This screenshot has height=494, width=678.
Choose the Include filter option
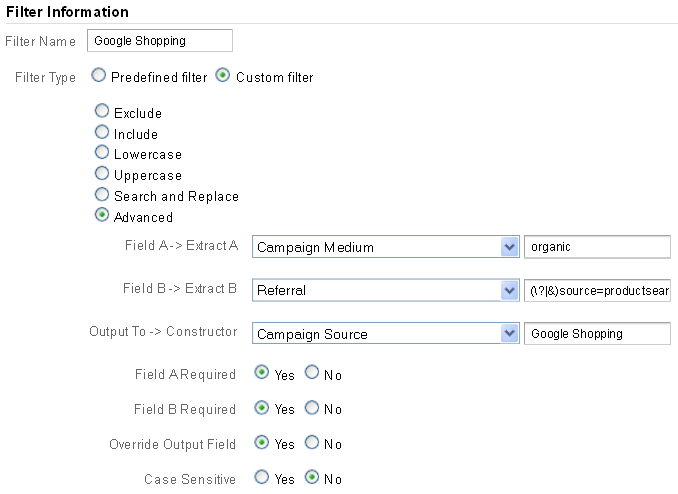101,133
